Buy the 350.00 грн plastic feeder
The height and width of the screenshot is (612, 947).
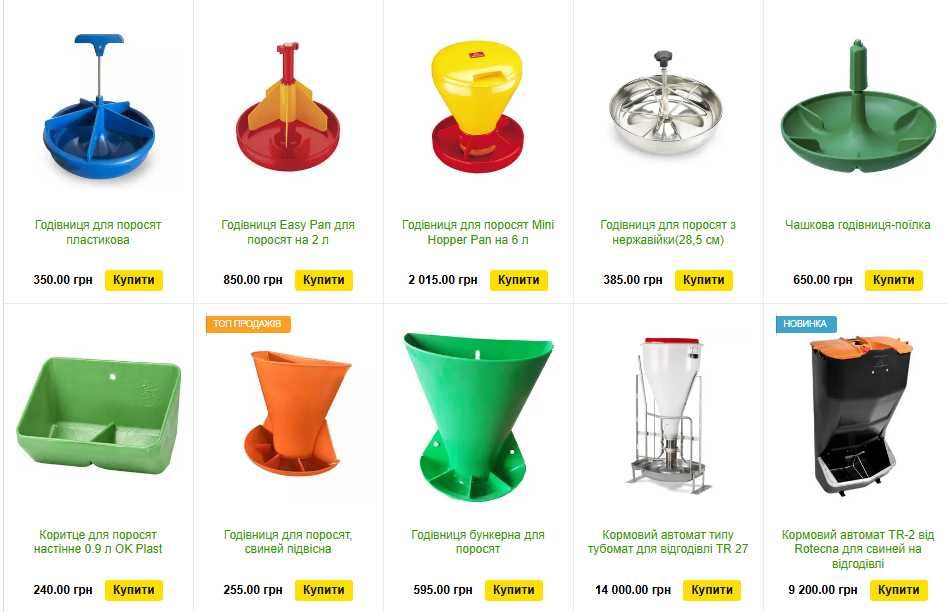133,280
